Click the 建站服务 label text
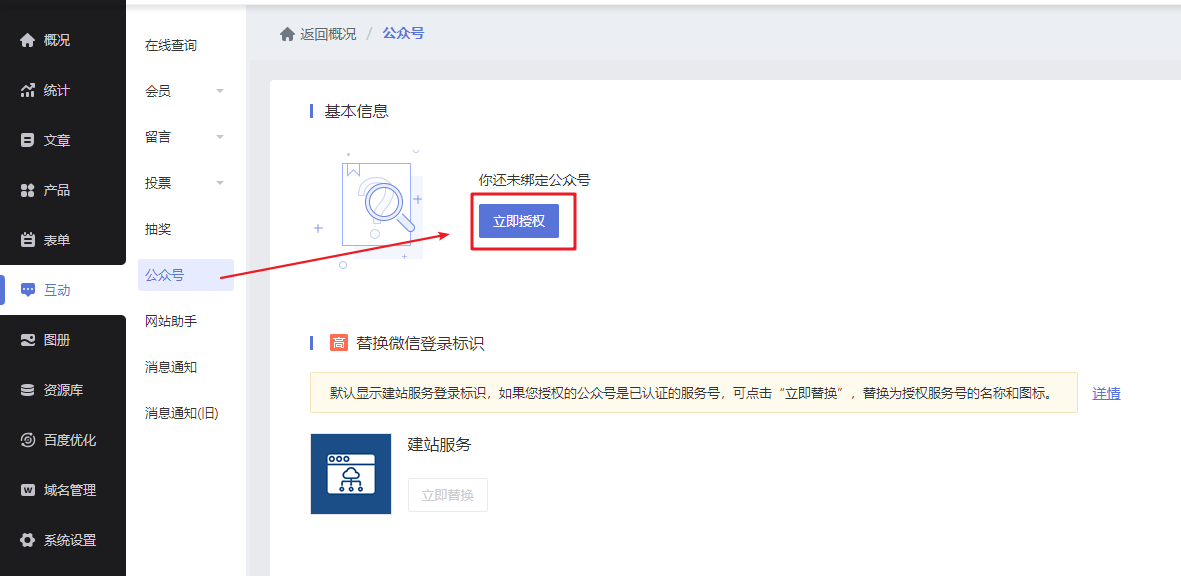1181x576 pixels. click(x=439, y=445)
